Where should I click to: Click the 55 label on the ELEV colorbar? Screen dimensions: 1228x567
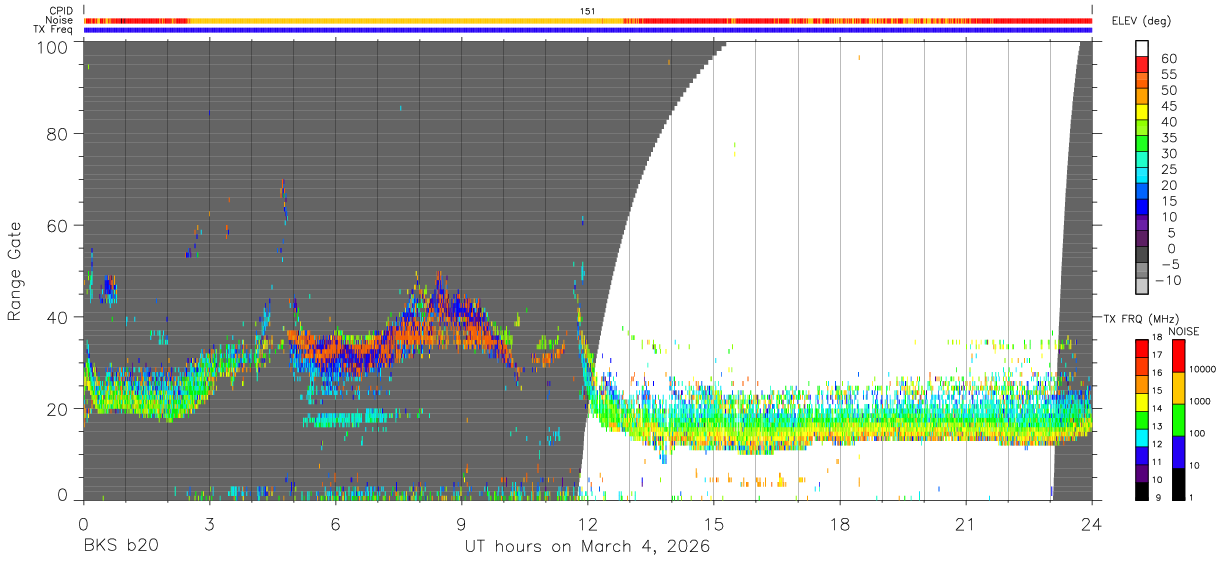click(1168, 75)
